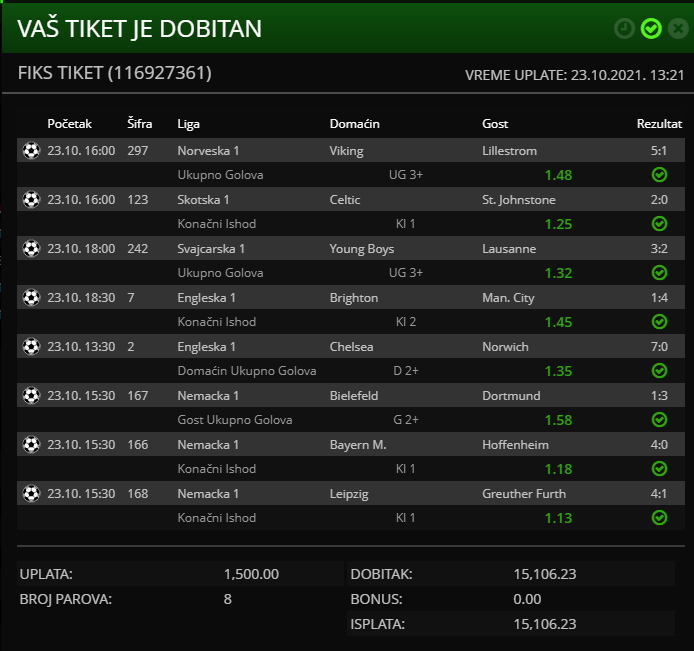Click the Norwich team name

(x=505, y=347)
